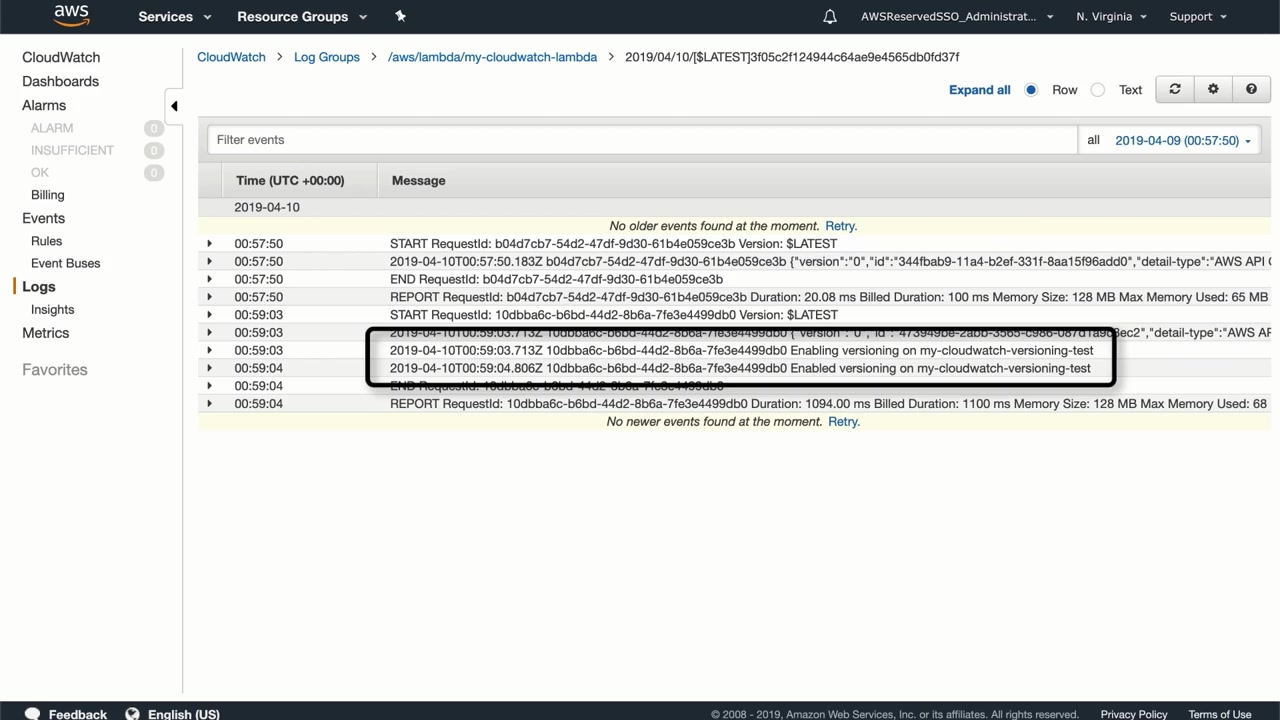Open Events in the sidebar
The width and height of the screenshot is (1280, 720).
pyautogui.click(x=43, y=218)
